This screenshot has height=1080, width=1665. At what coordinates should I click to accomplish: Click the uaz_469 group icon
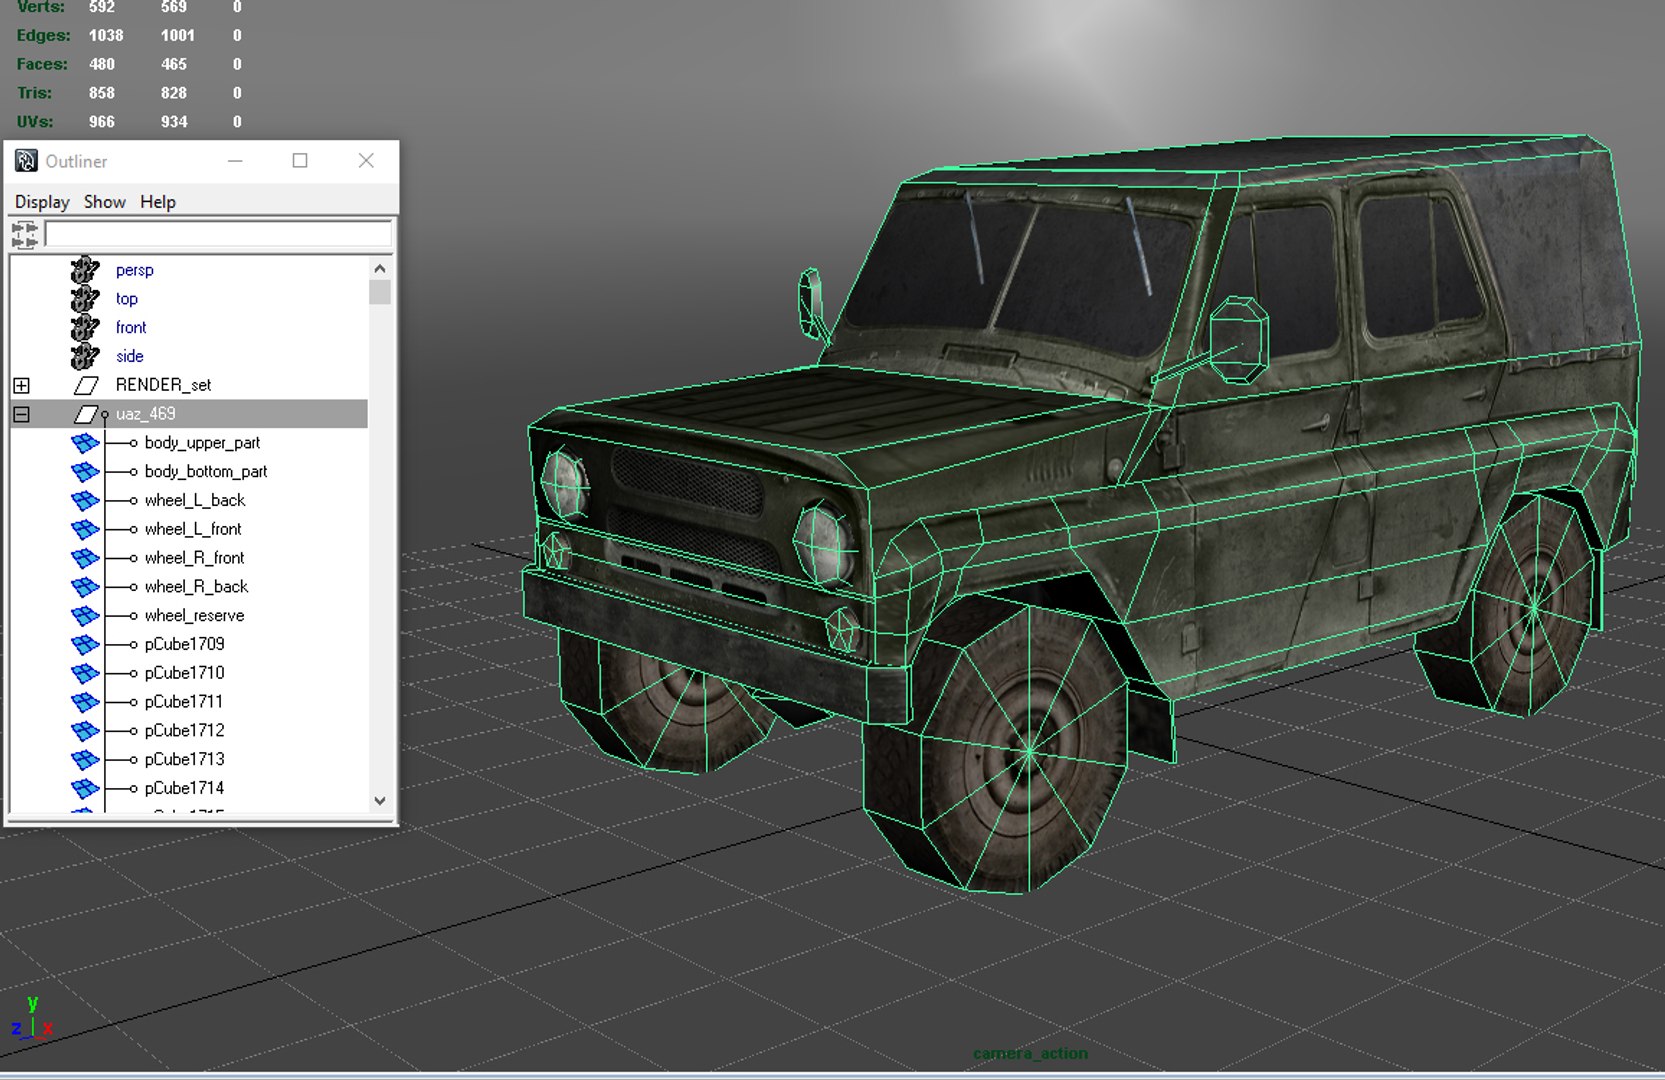coord(87,414)
